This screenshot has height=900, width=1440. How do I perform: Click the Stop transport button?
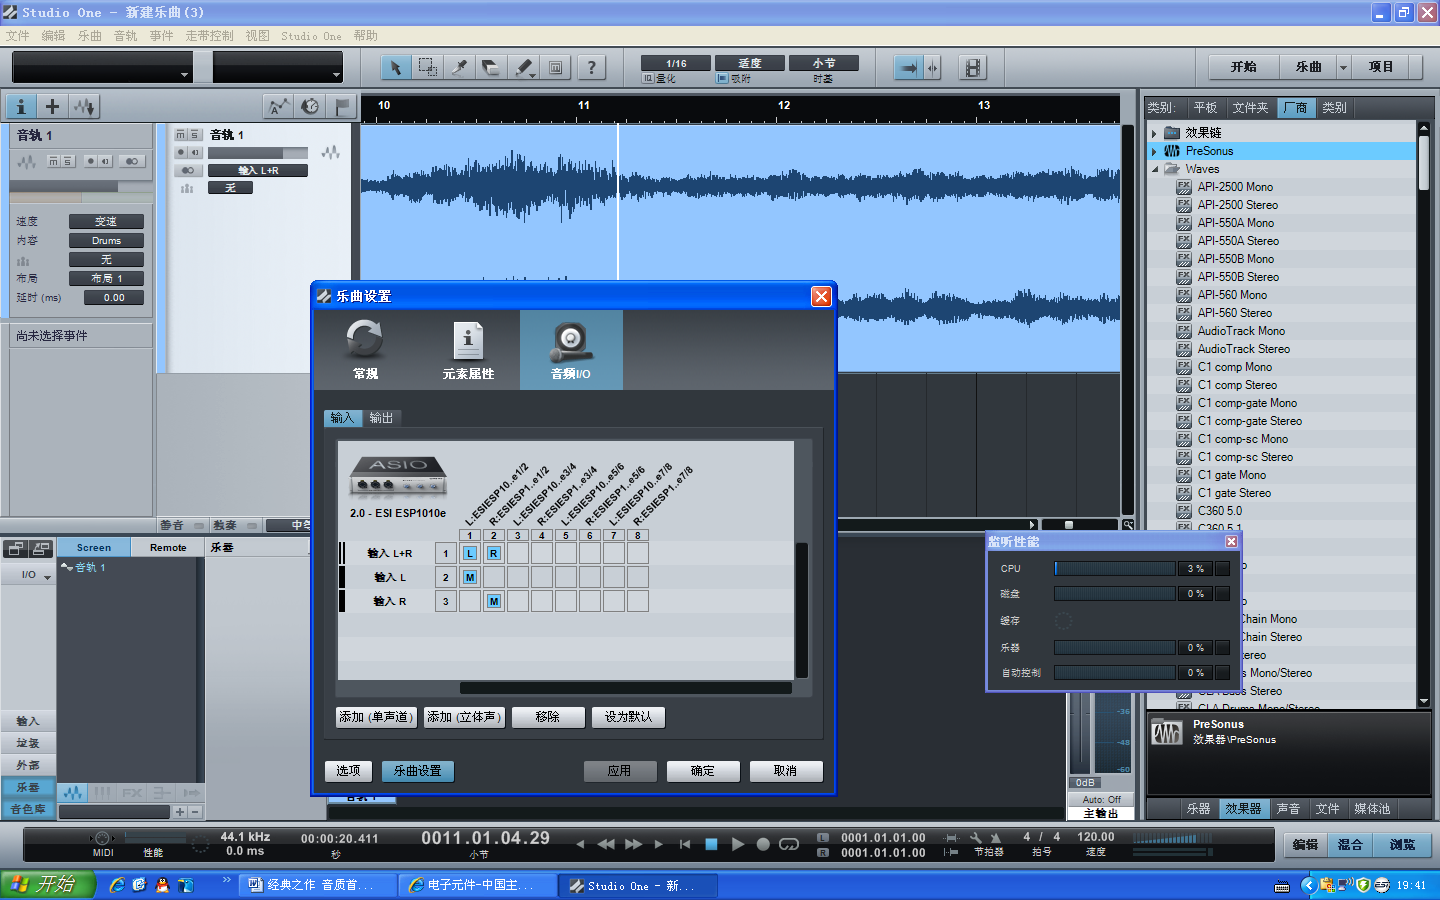(x=711, y=844)
